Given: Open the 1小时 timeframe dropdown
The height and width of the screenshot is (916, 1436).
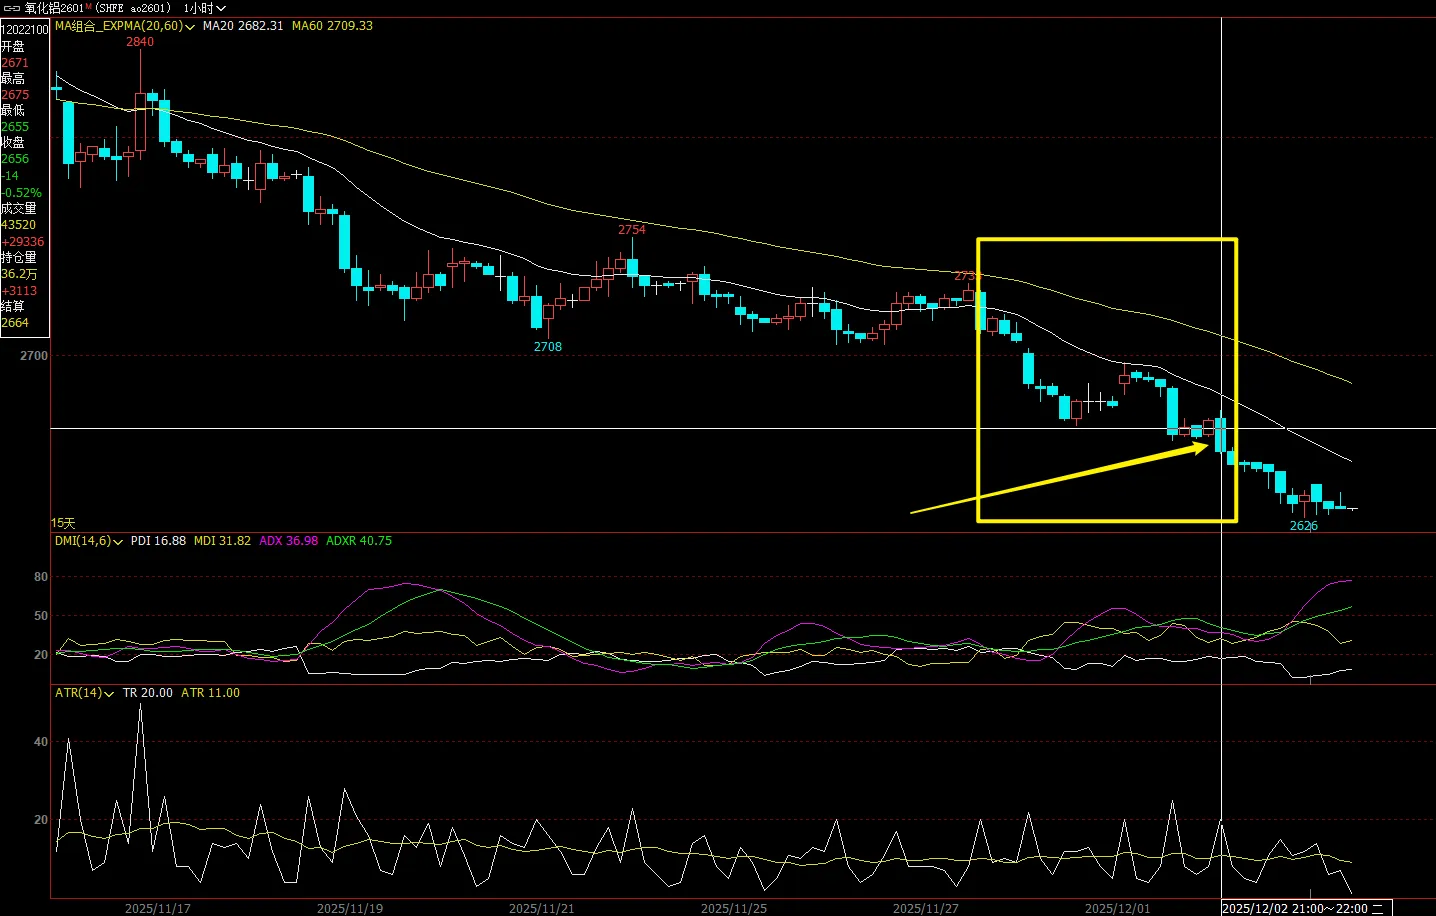Looking at the screenshot, I should point(204,8).
